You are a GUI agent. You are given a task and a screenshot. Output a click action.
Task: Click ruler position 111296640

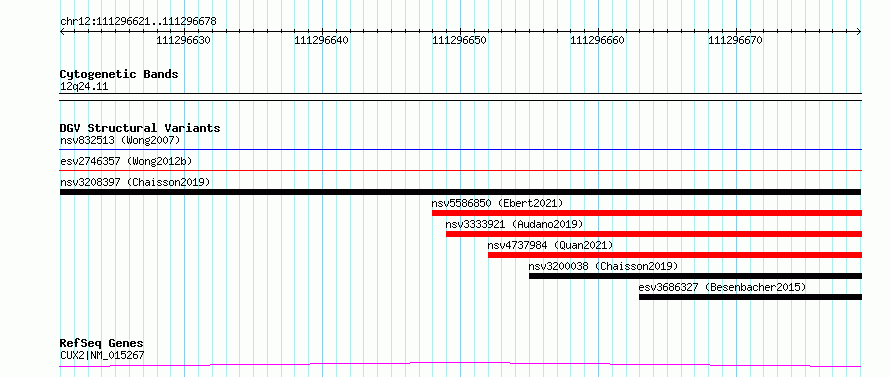[321, 40]
